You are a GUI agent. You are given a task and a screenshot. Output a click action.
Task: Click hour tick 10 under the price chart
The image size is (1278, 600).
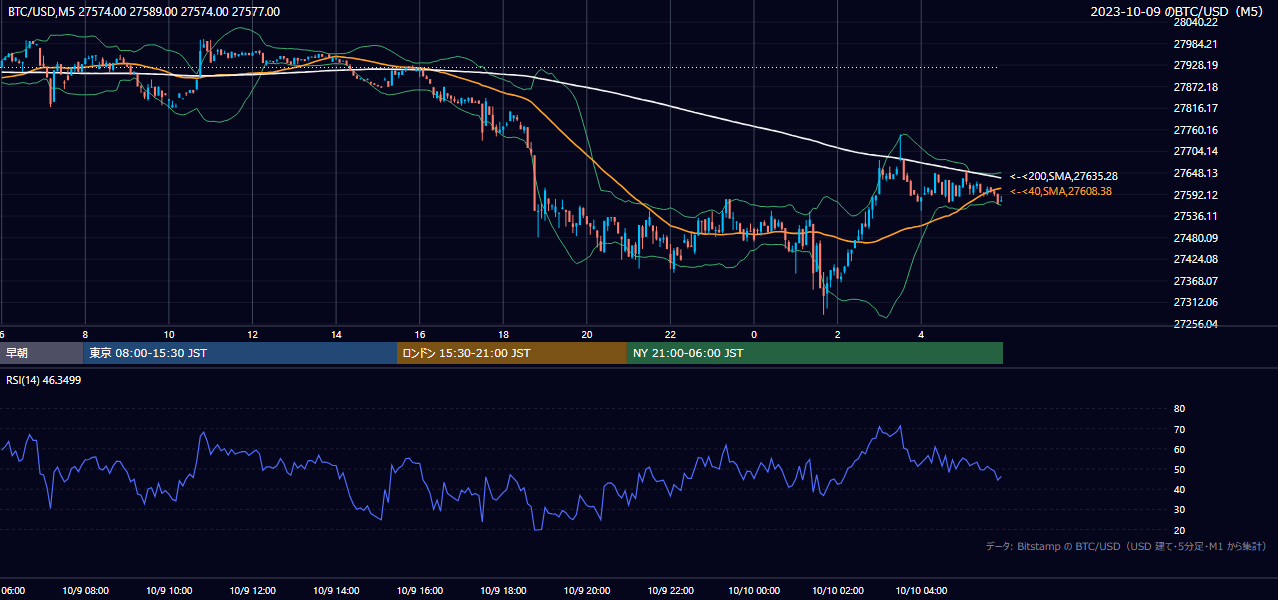[x=169, y=334]
